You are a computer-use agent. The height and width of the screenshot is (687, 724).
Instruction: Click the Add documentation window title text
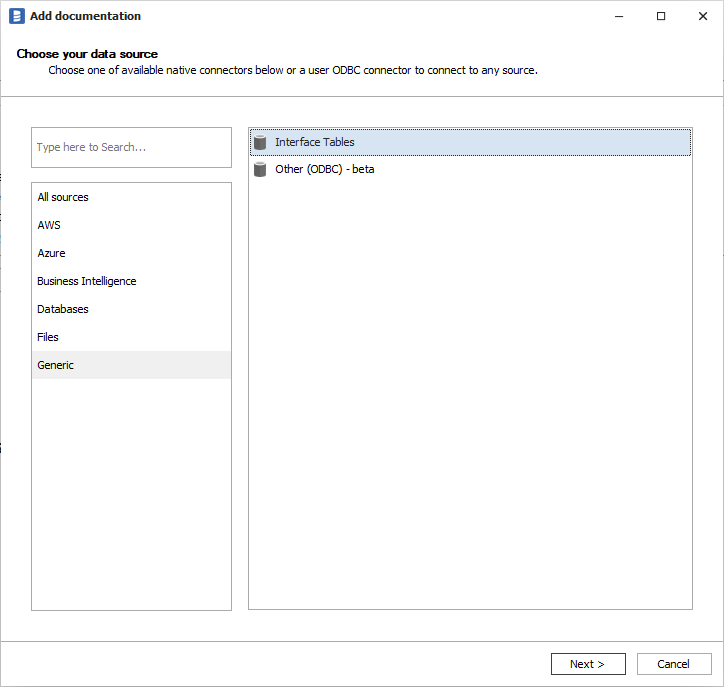pos(85,16)
